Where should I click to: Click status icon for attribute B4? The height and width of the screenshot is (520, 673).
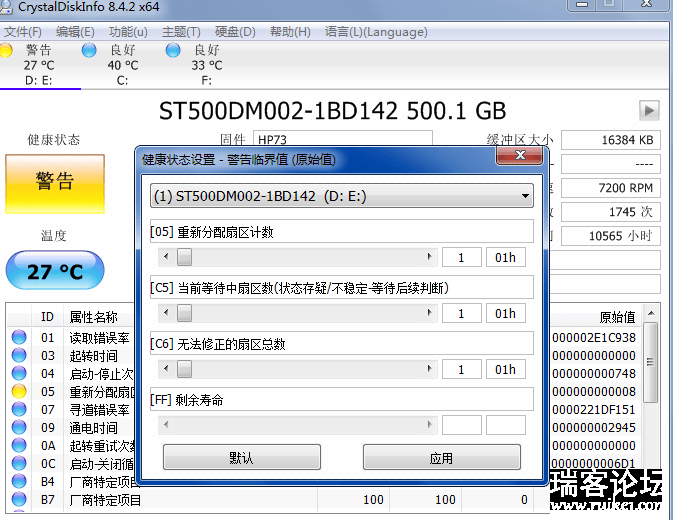coord(19,481)
